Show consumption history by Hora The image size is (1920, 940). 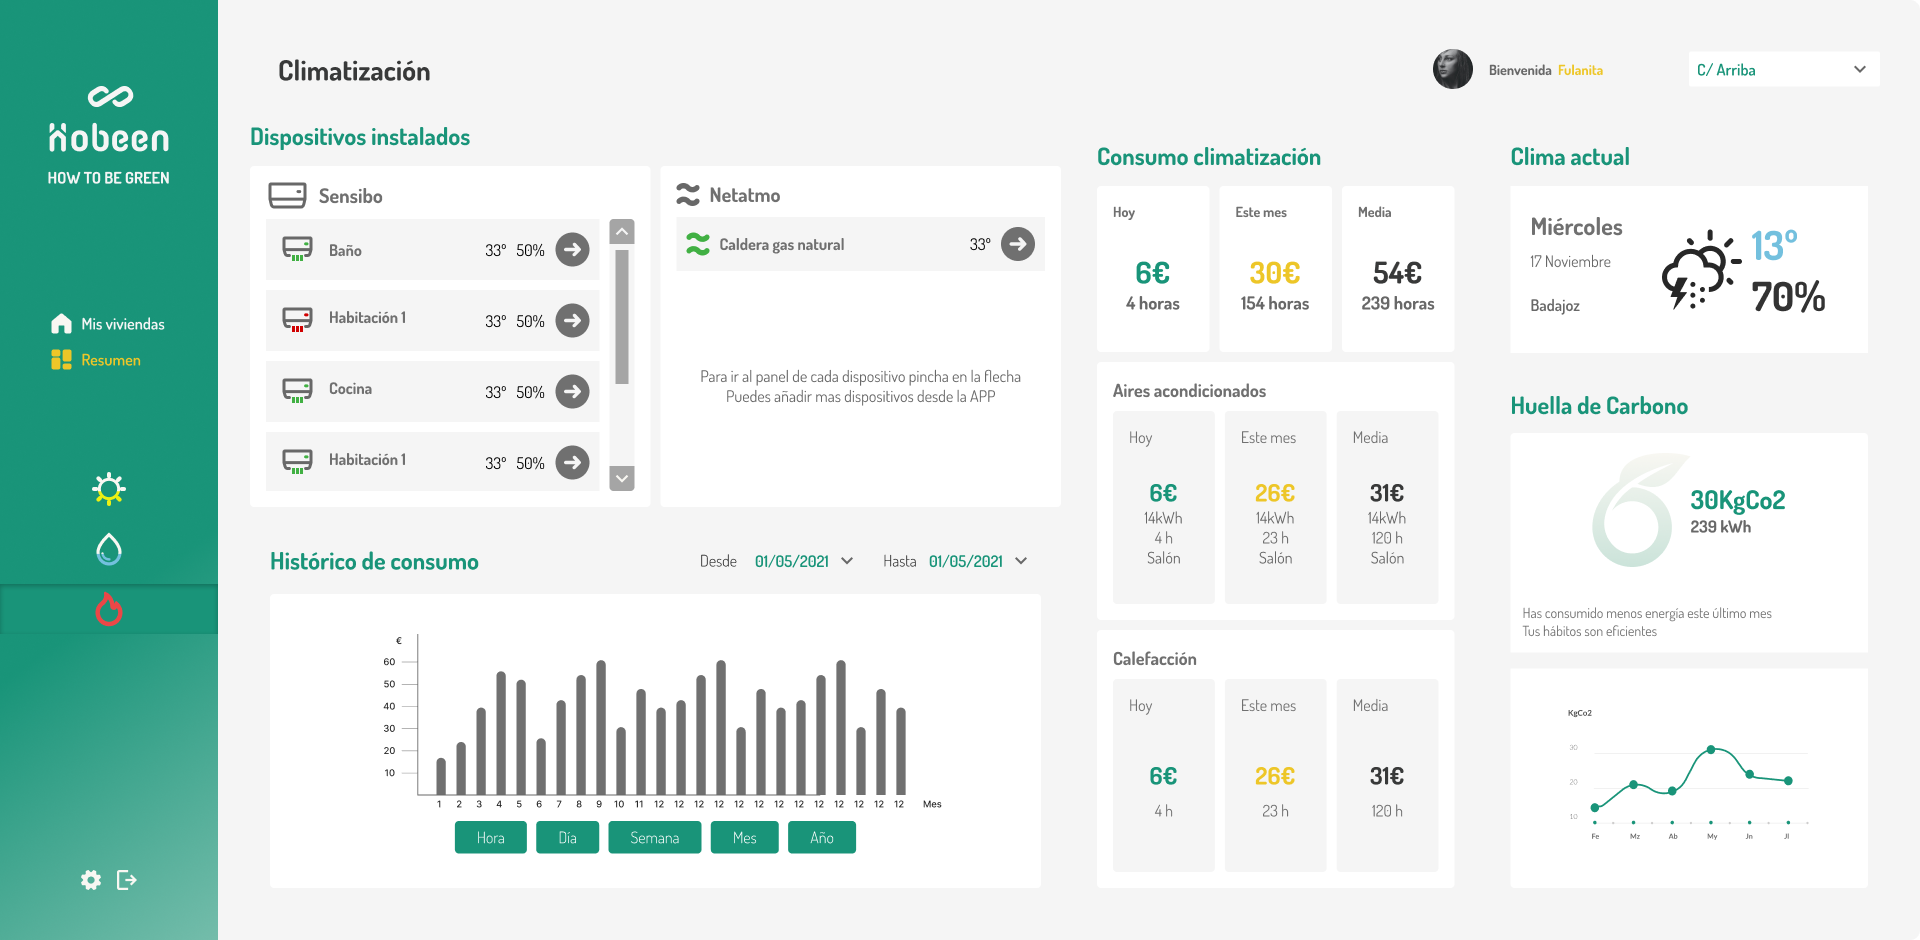point(490,838)
